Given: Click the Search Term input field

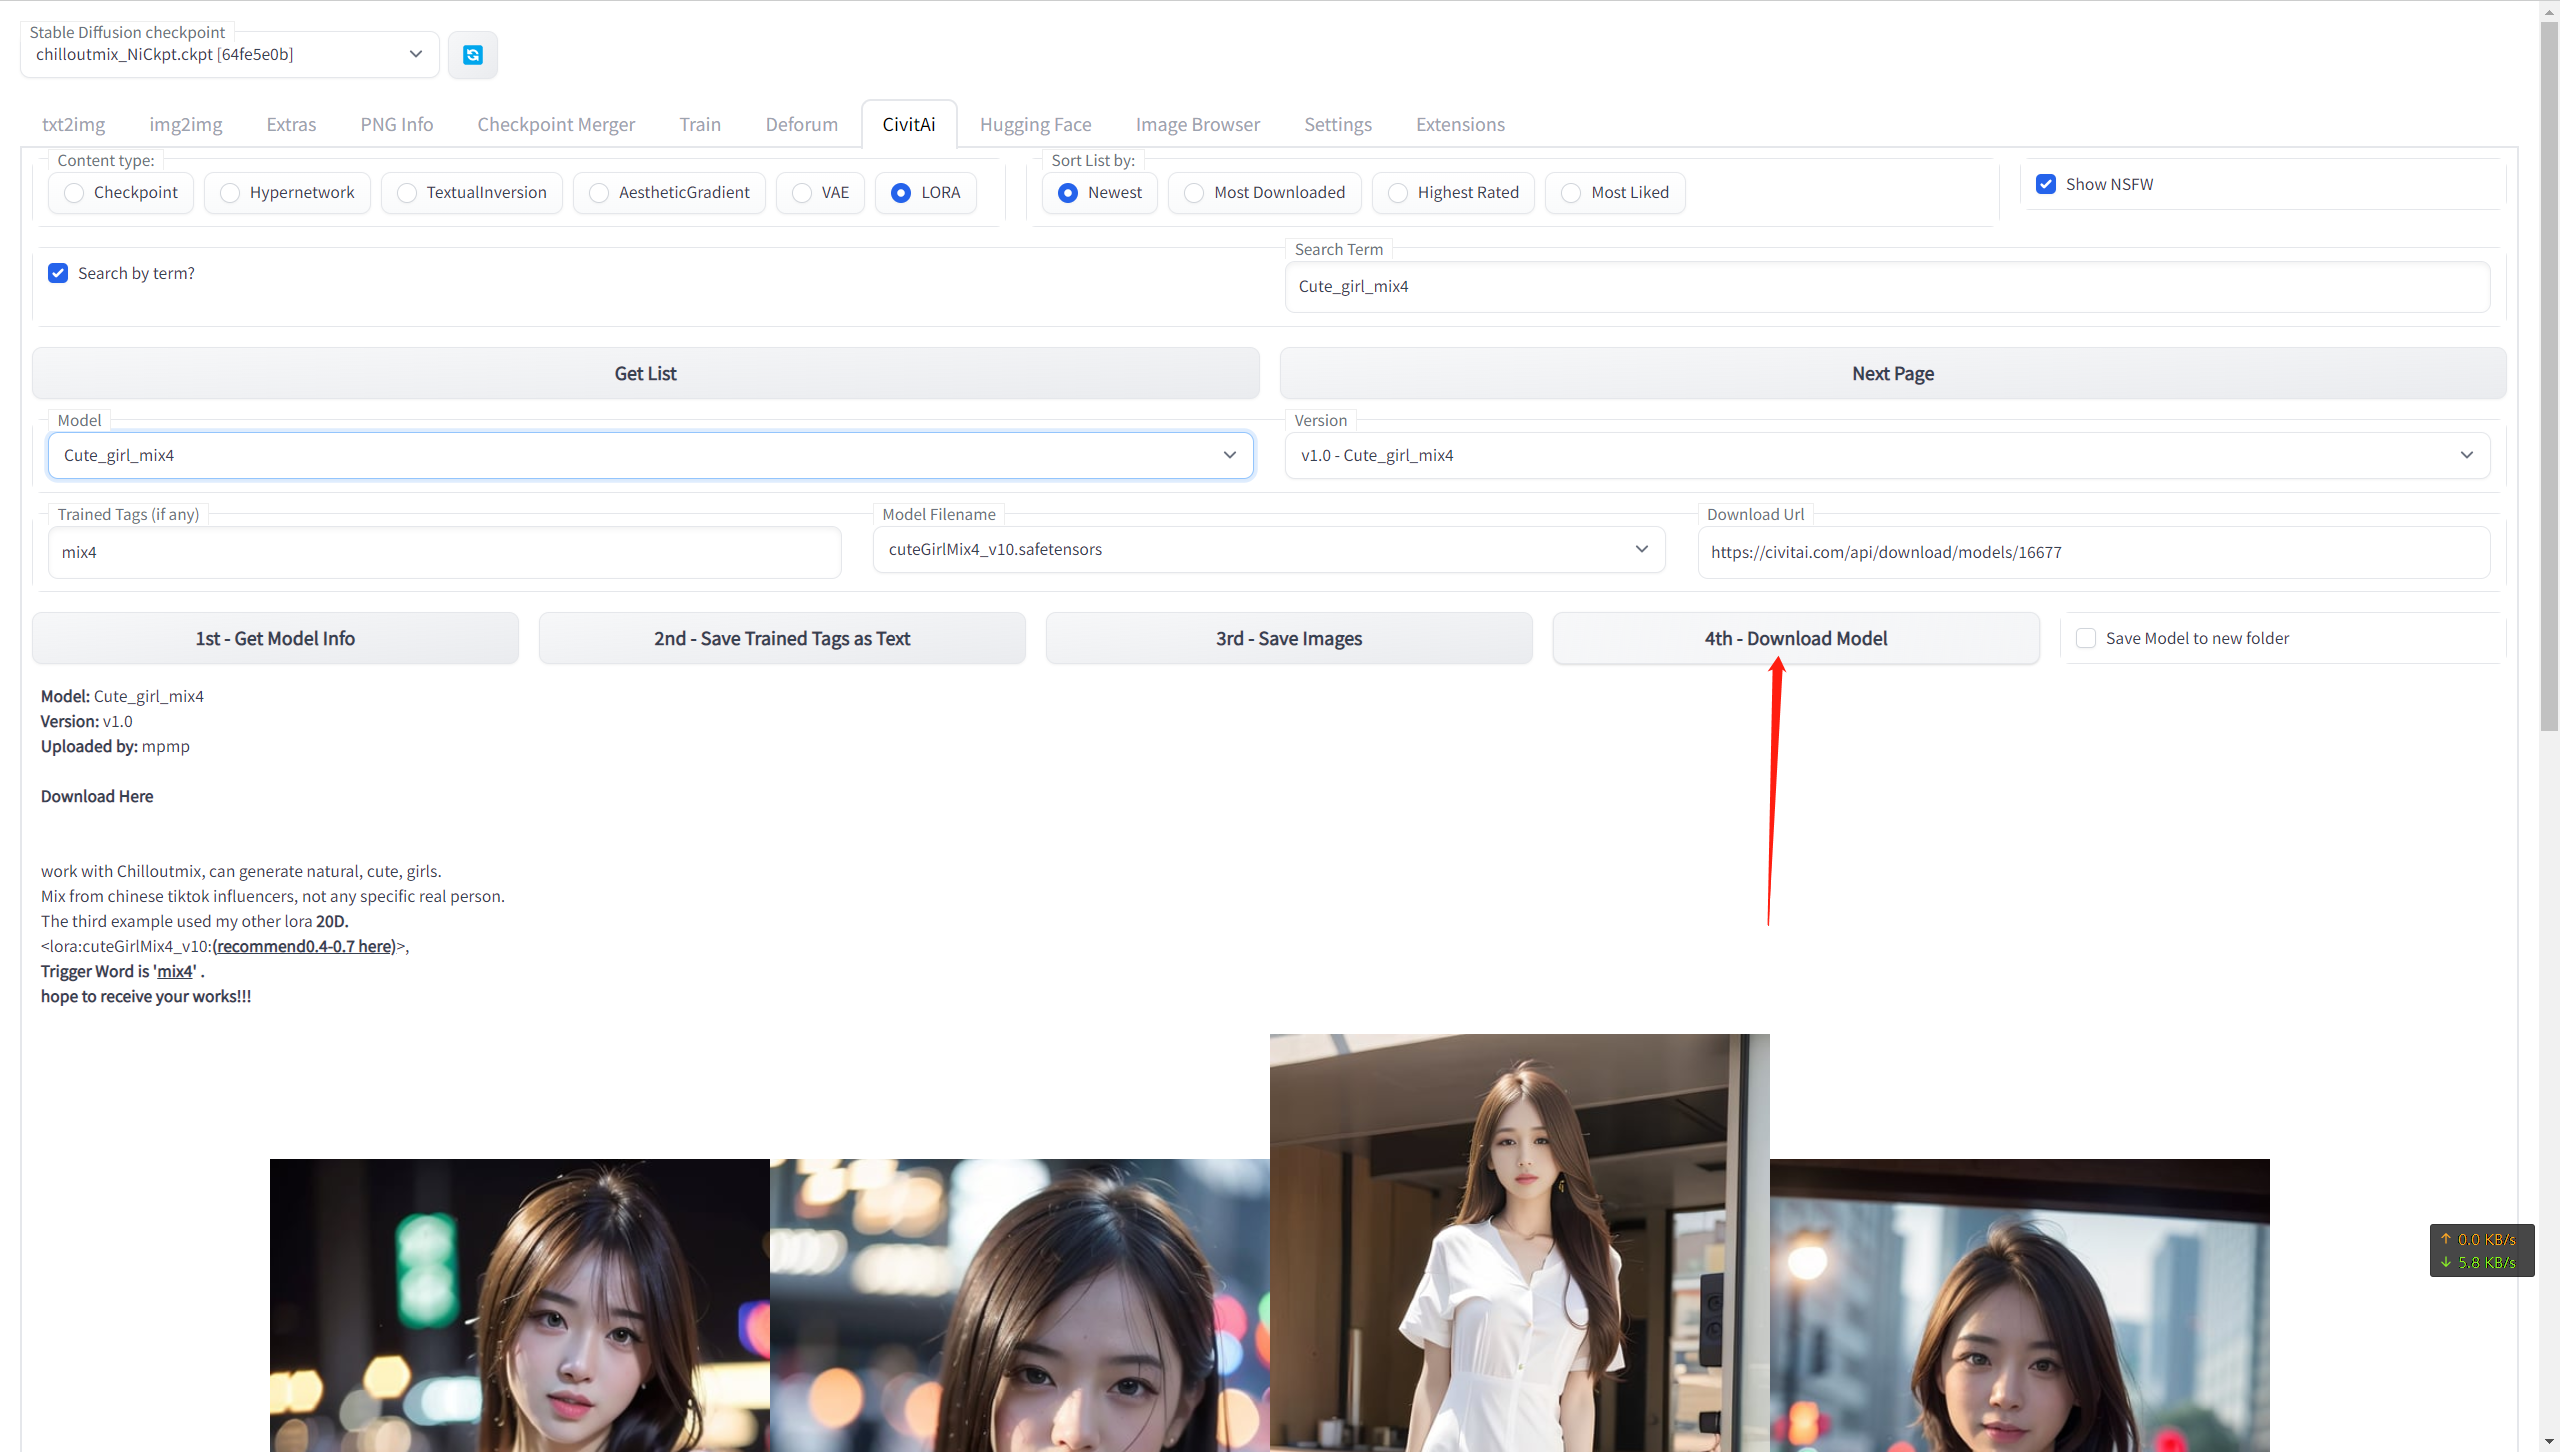Looking at the screenshot, I should pyautogui.click(x=1886, y=287).
